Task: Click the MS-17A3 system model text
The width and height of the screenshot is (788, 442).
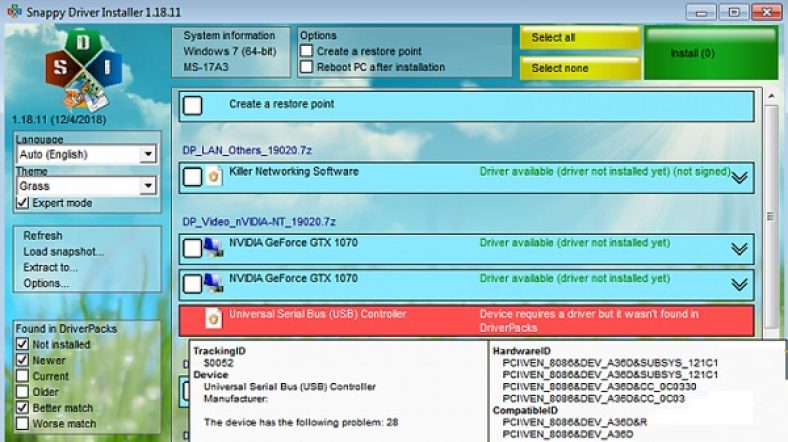Action: click(206, 67)
